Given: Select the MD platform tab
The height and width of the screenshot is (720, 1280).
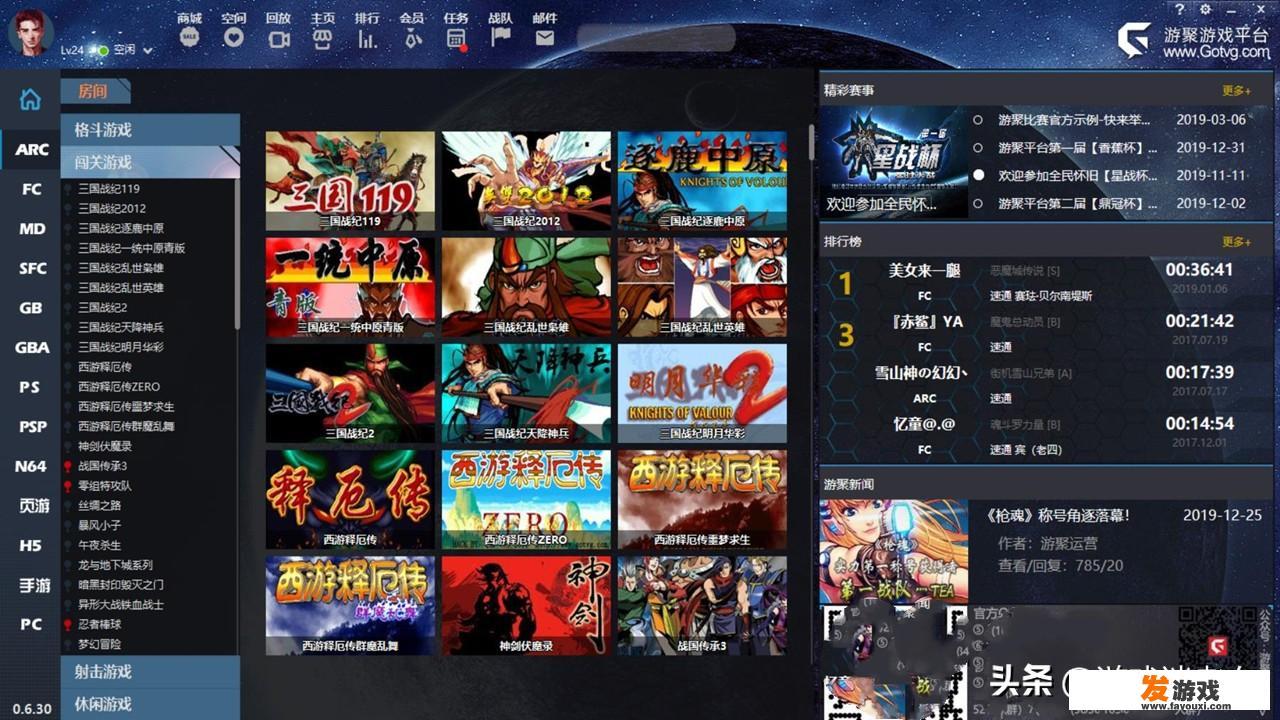Looking at the screenshot, I should pyautogui.click(x=32, y=229).
